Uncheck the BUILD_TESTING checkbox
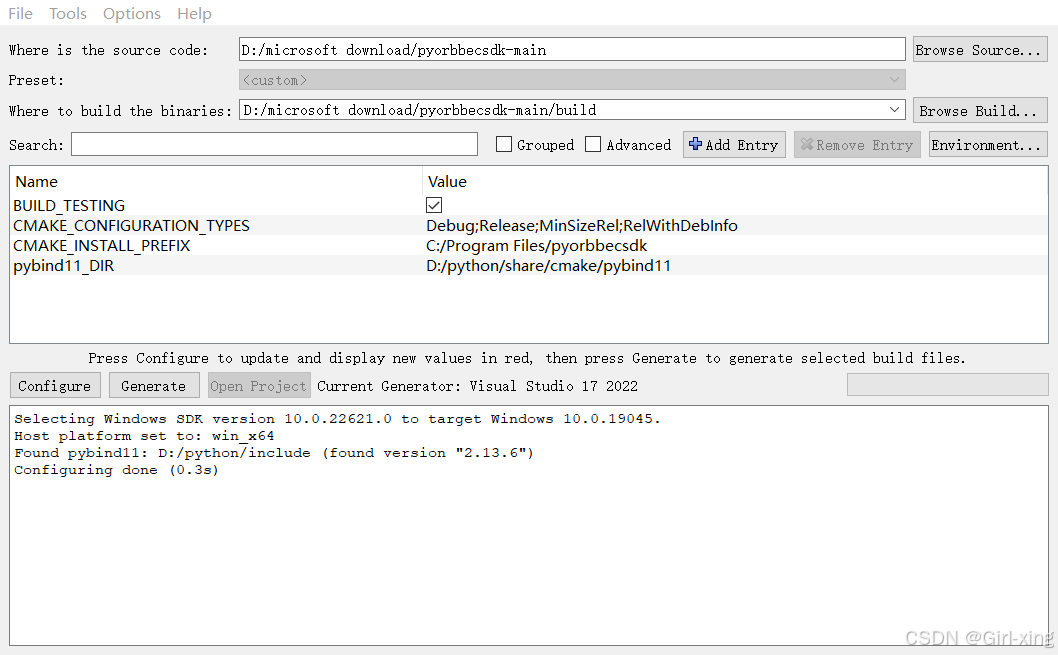This screenshot has width=1058, height=655. point(434,205)
